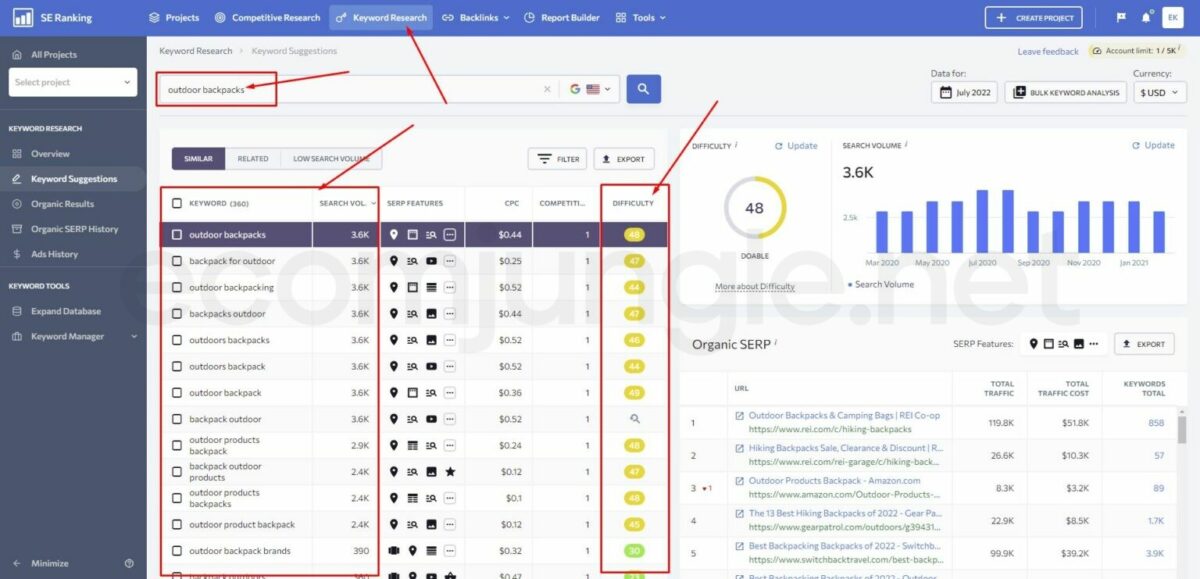The image size is (1200, 579).
Task: Expand the Google US search engine selector
Action: pyautogui.click(x=589, y=89)
